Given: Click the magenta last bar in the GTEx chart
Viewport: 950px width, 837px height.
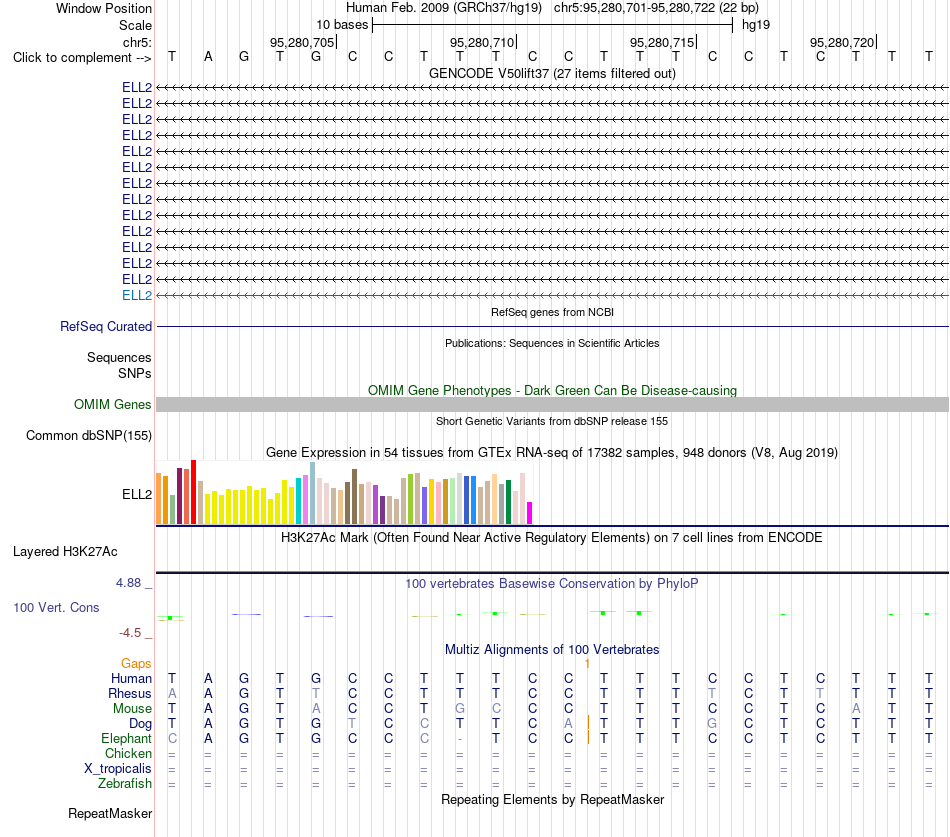Looking at the screenshot, I should 530,513.
